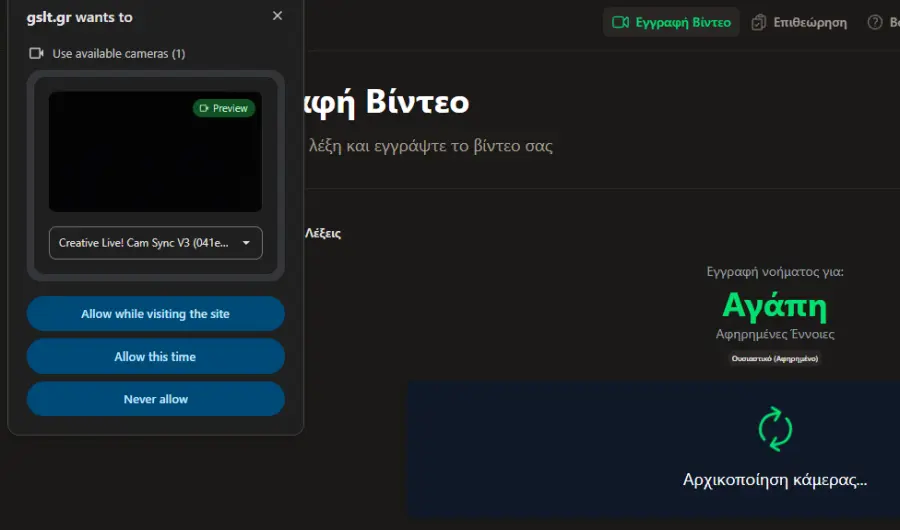Click the gslt.gr wants to heading
The height and width of the screenshot is (530, 900).
(x=79, y=17)
